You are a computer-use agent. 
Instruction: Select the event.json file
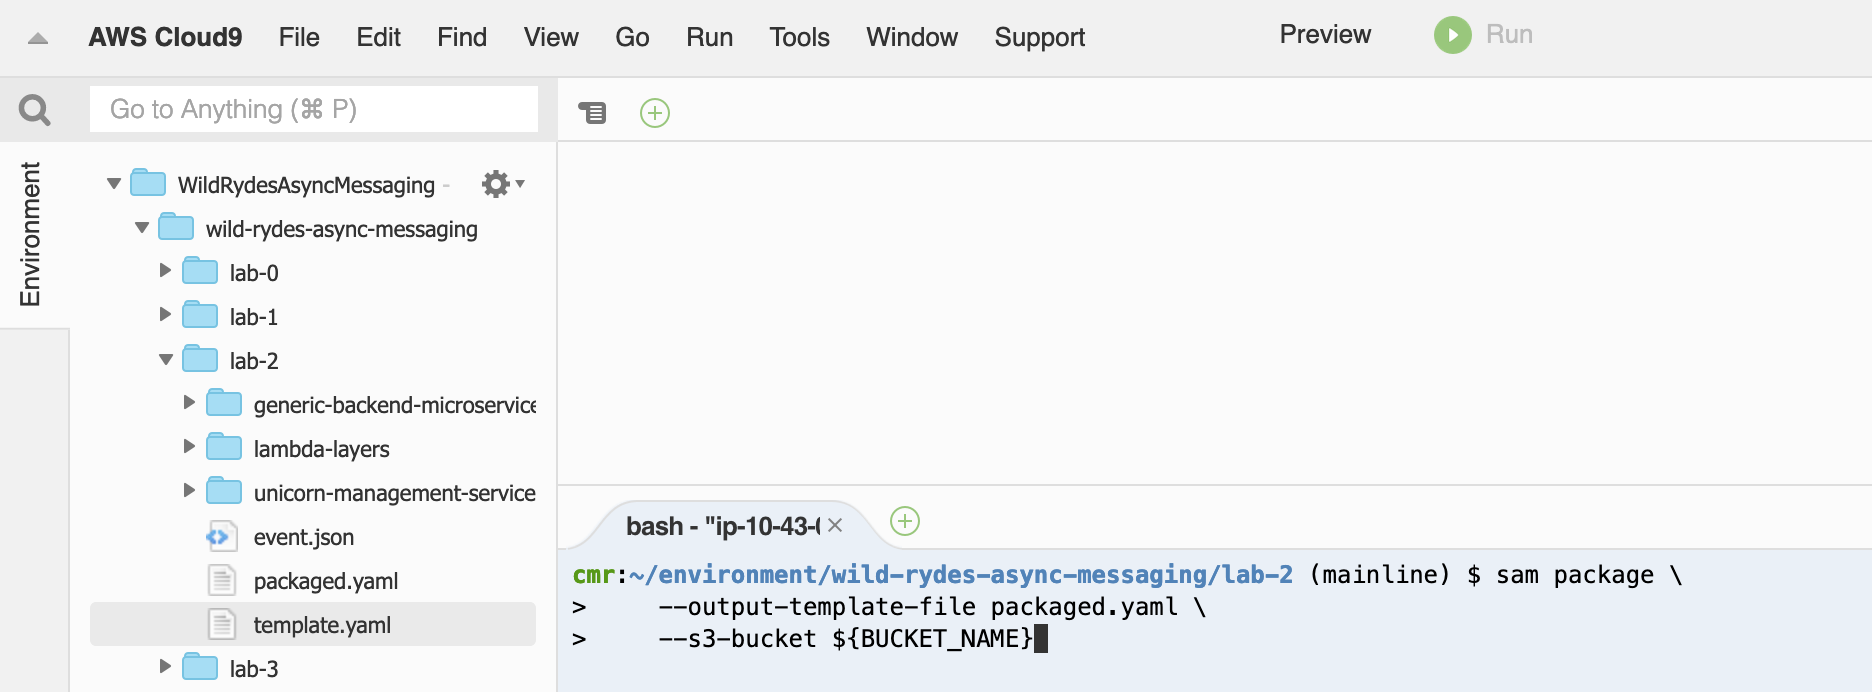(304, 537)
